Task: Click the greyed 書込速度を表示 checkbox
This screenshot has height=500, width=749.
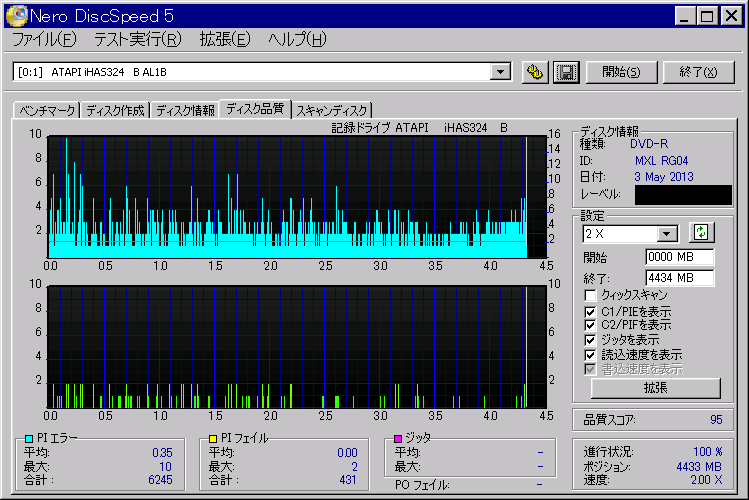Action: coord(590,369)
